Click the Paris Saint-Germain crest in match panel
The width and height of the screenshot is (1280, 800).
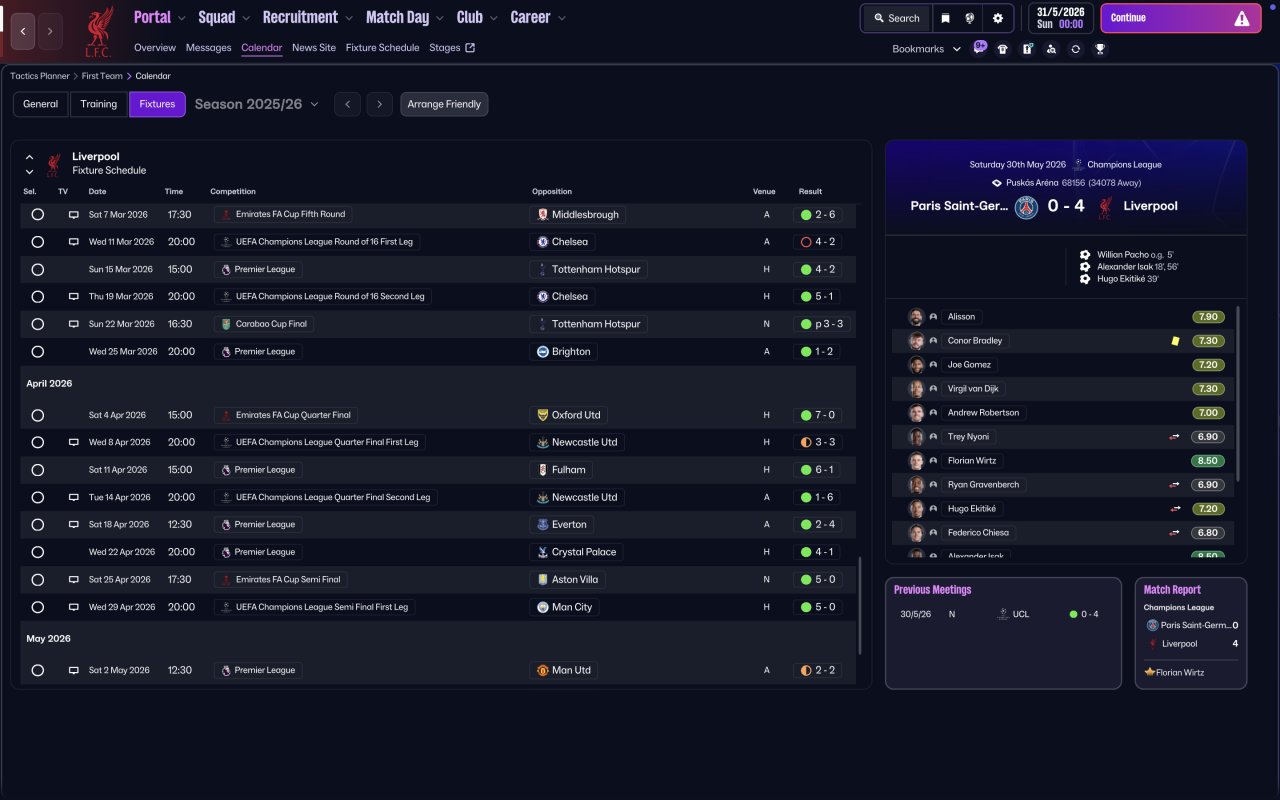tap(1026, 207)
